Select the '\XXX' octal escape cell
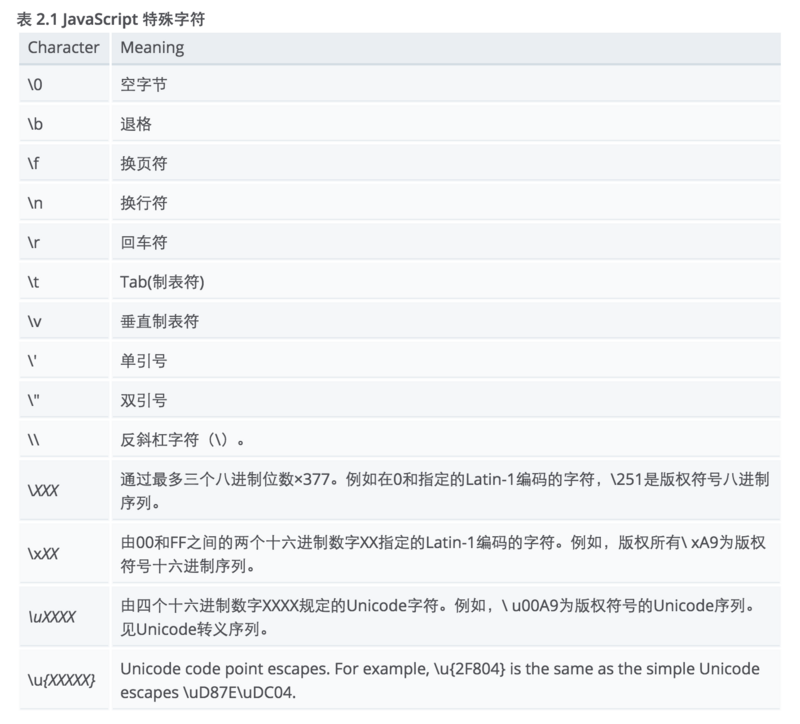 coord(64,490)
